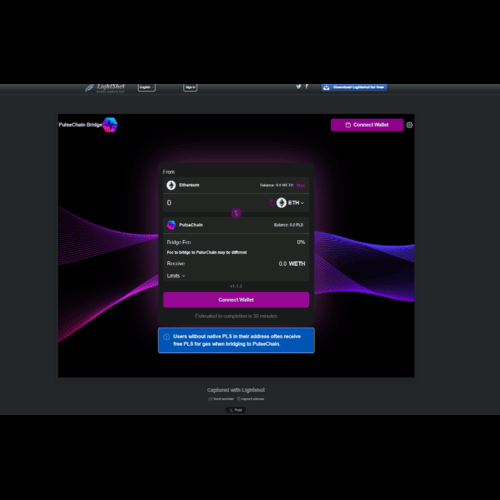500x500 pixels.
Task: Click the estimated completion 30 minutes text
Action: pos(236,316)
